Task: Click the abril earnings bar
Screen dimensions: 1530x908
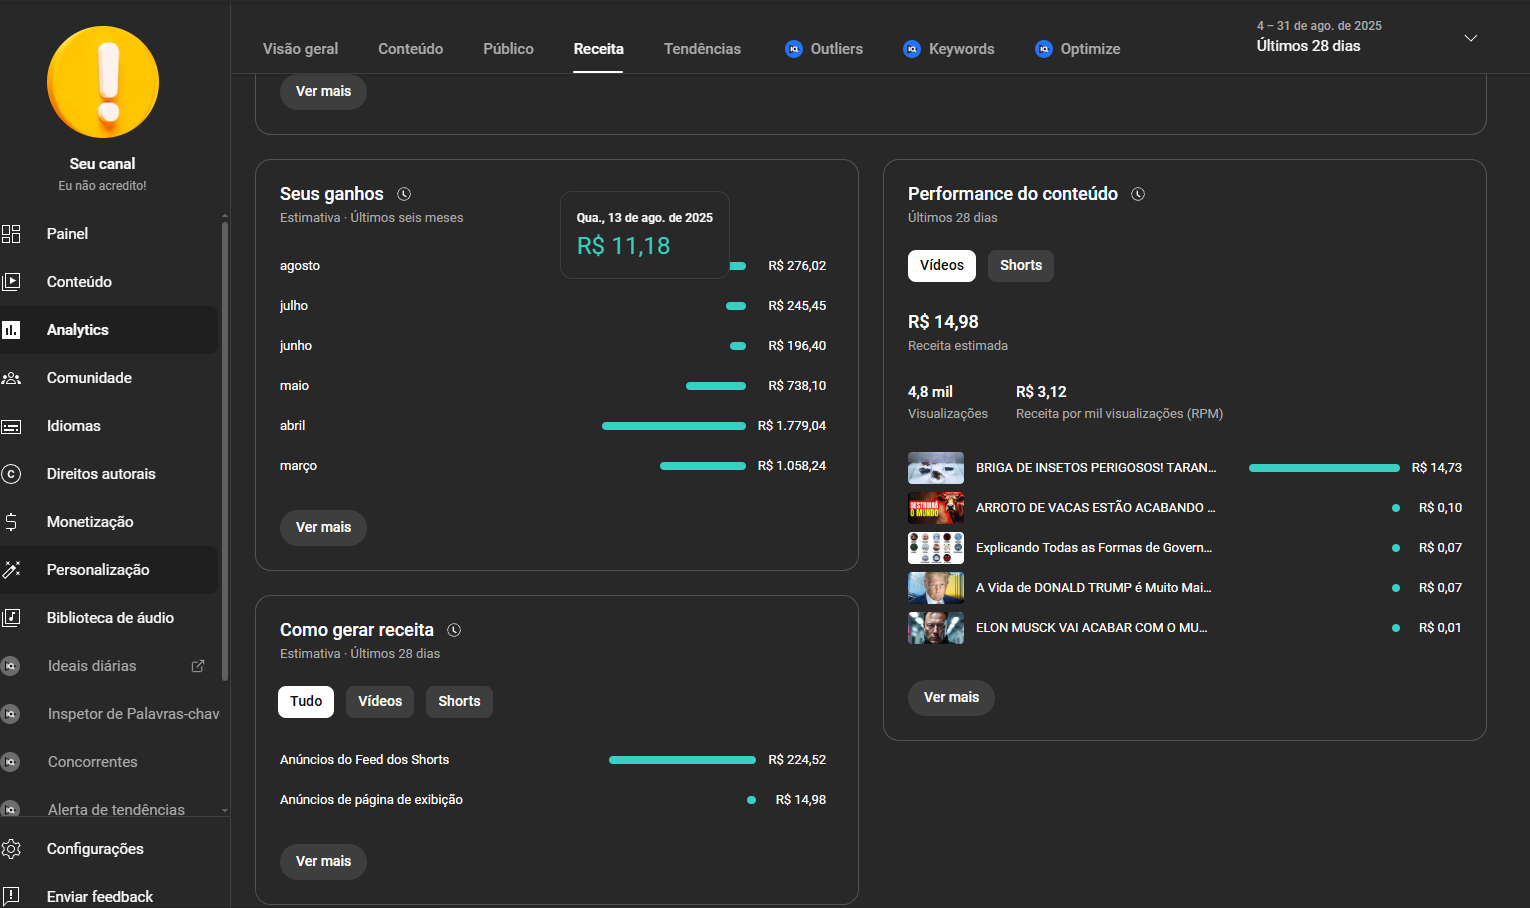Action: click(x=673, y=426)
